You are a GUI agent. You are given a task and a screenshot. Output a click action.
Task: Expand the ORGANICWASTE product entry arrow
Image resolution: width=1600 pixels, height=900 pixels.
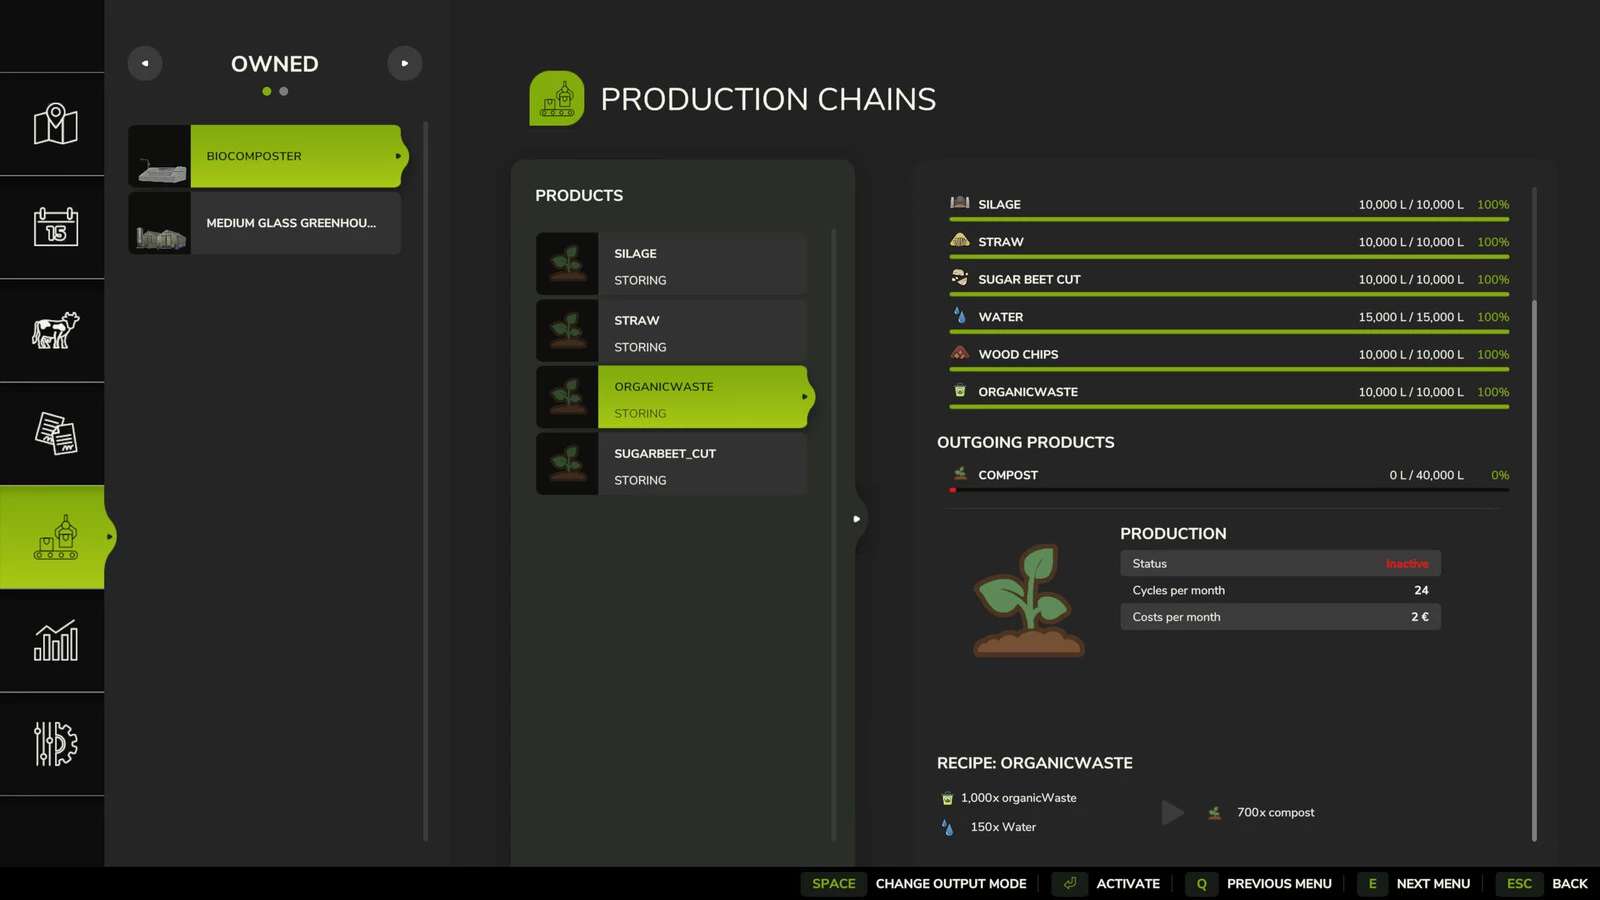coord(806,396)
